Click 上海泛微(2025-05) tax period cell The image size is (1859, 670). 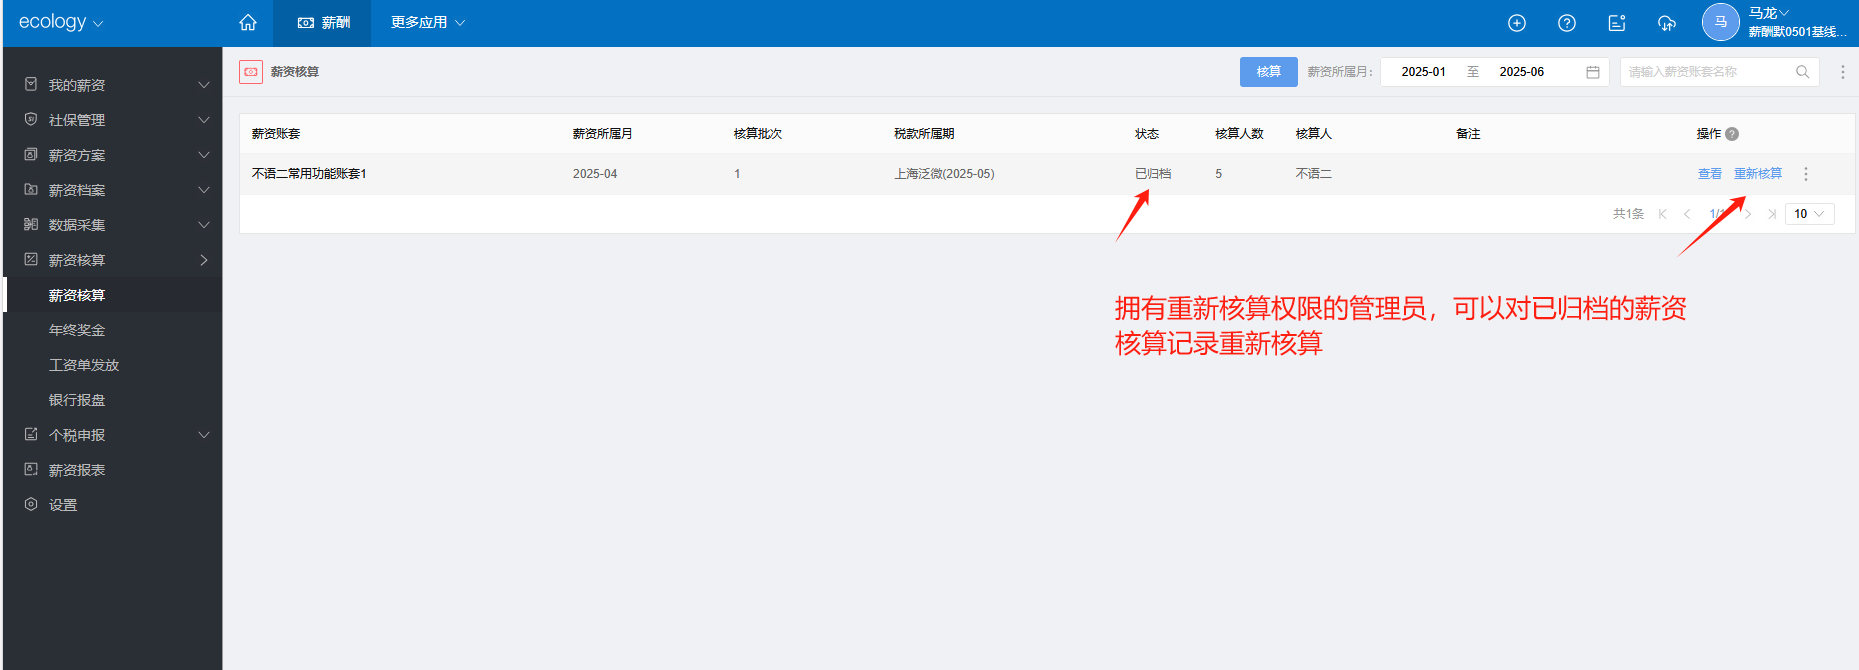[x=944, y=174]
